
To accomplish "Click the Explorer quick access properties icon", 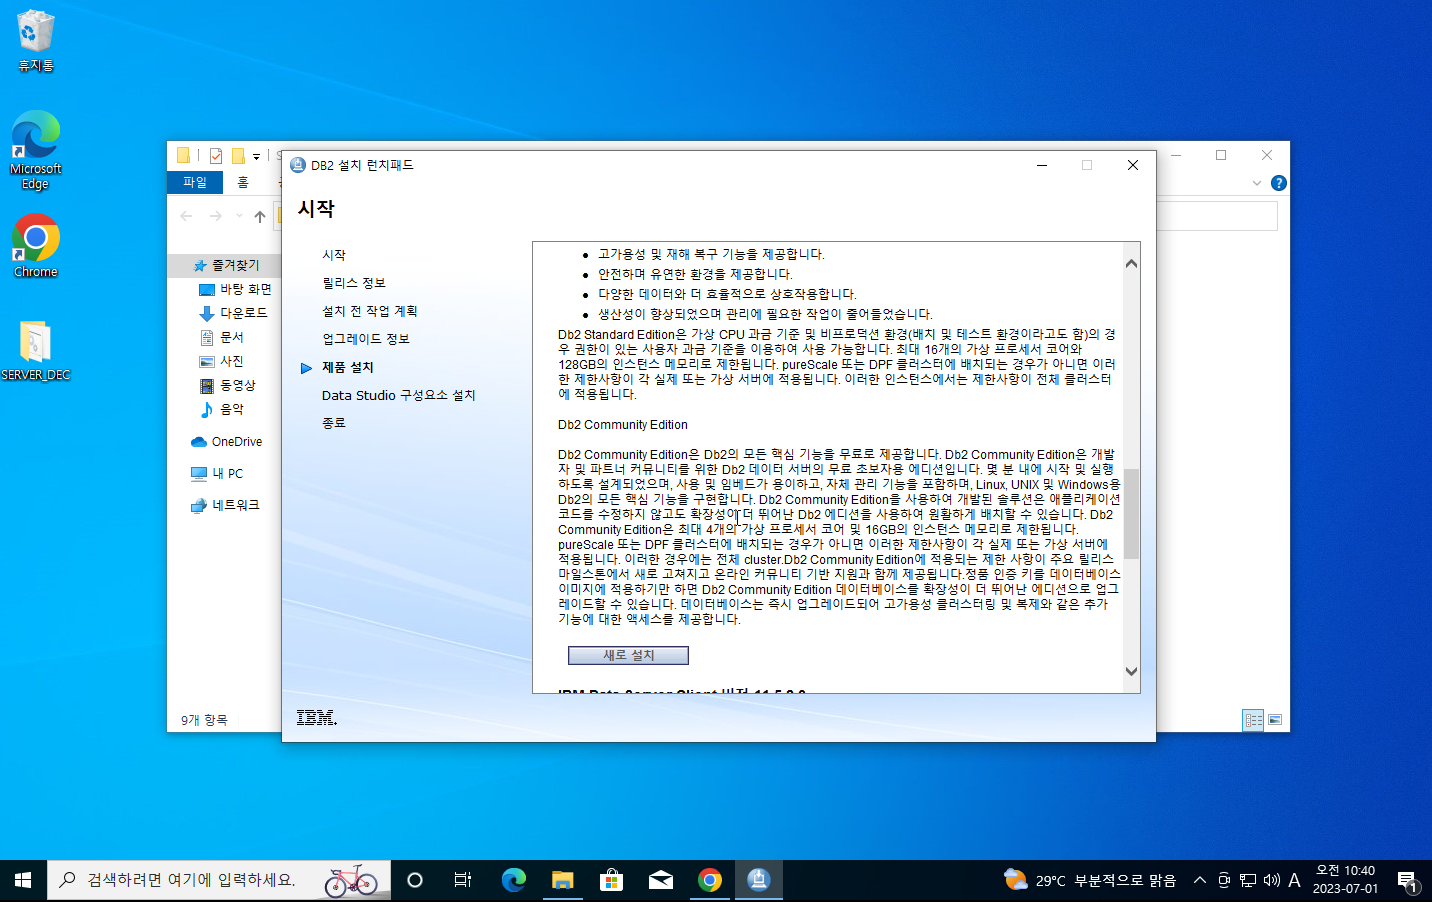I will click(216, 155).
